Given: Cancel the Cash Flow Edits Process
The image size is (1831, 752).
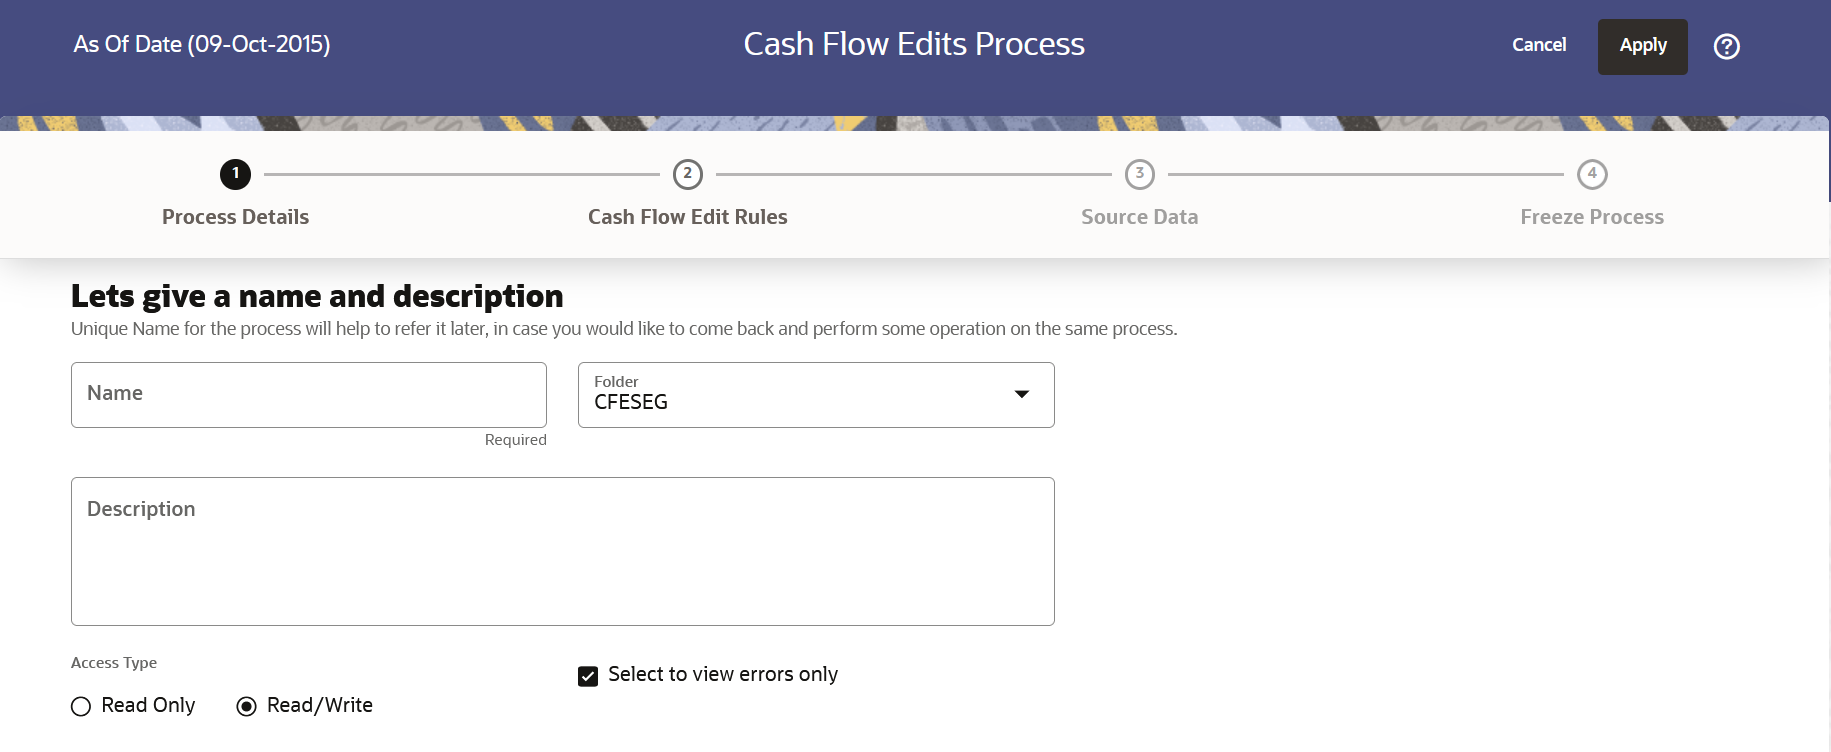Looking at the screenshot, I should click(1539, 45).
